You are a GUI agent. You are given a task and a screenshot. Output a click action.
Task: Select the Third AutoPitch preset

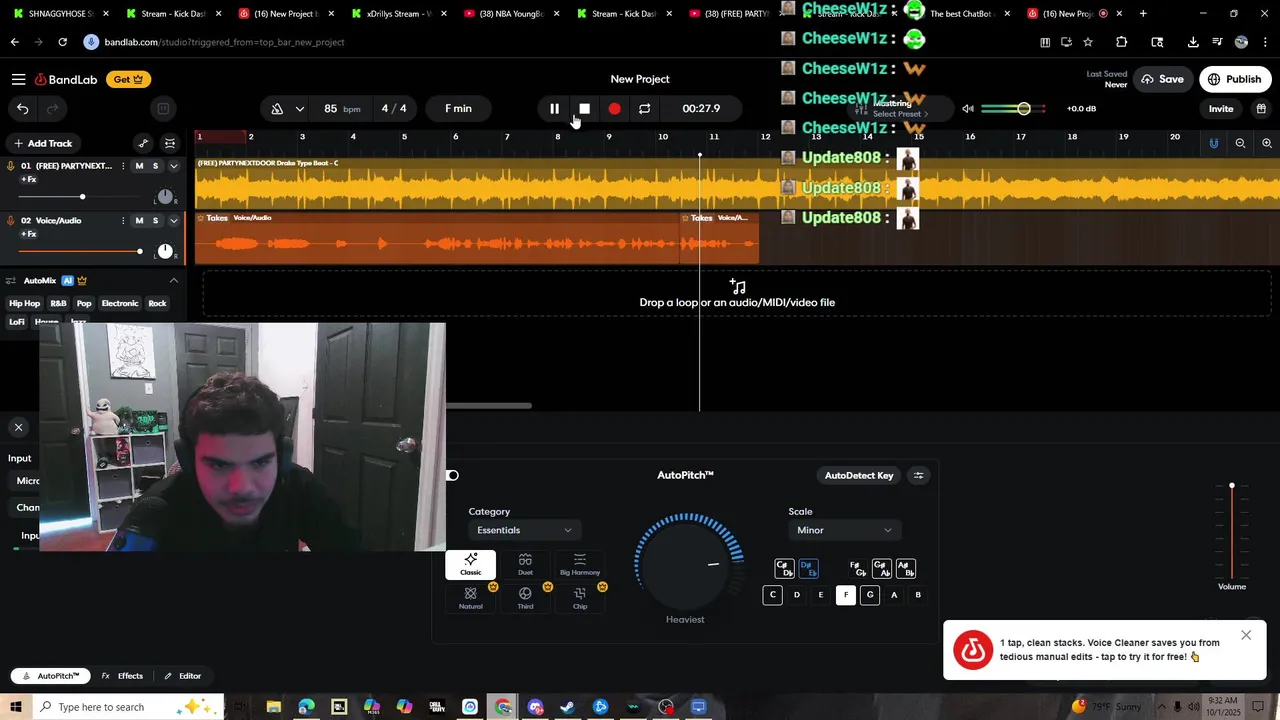tap(525, 598)
